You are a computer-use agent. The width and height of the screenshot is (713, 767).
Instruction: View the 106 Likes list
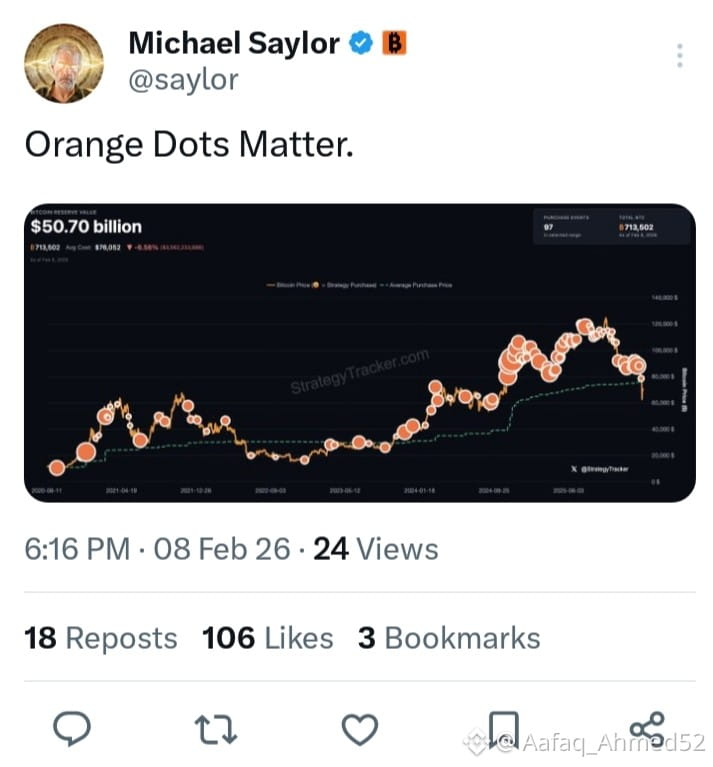[267, 638]
